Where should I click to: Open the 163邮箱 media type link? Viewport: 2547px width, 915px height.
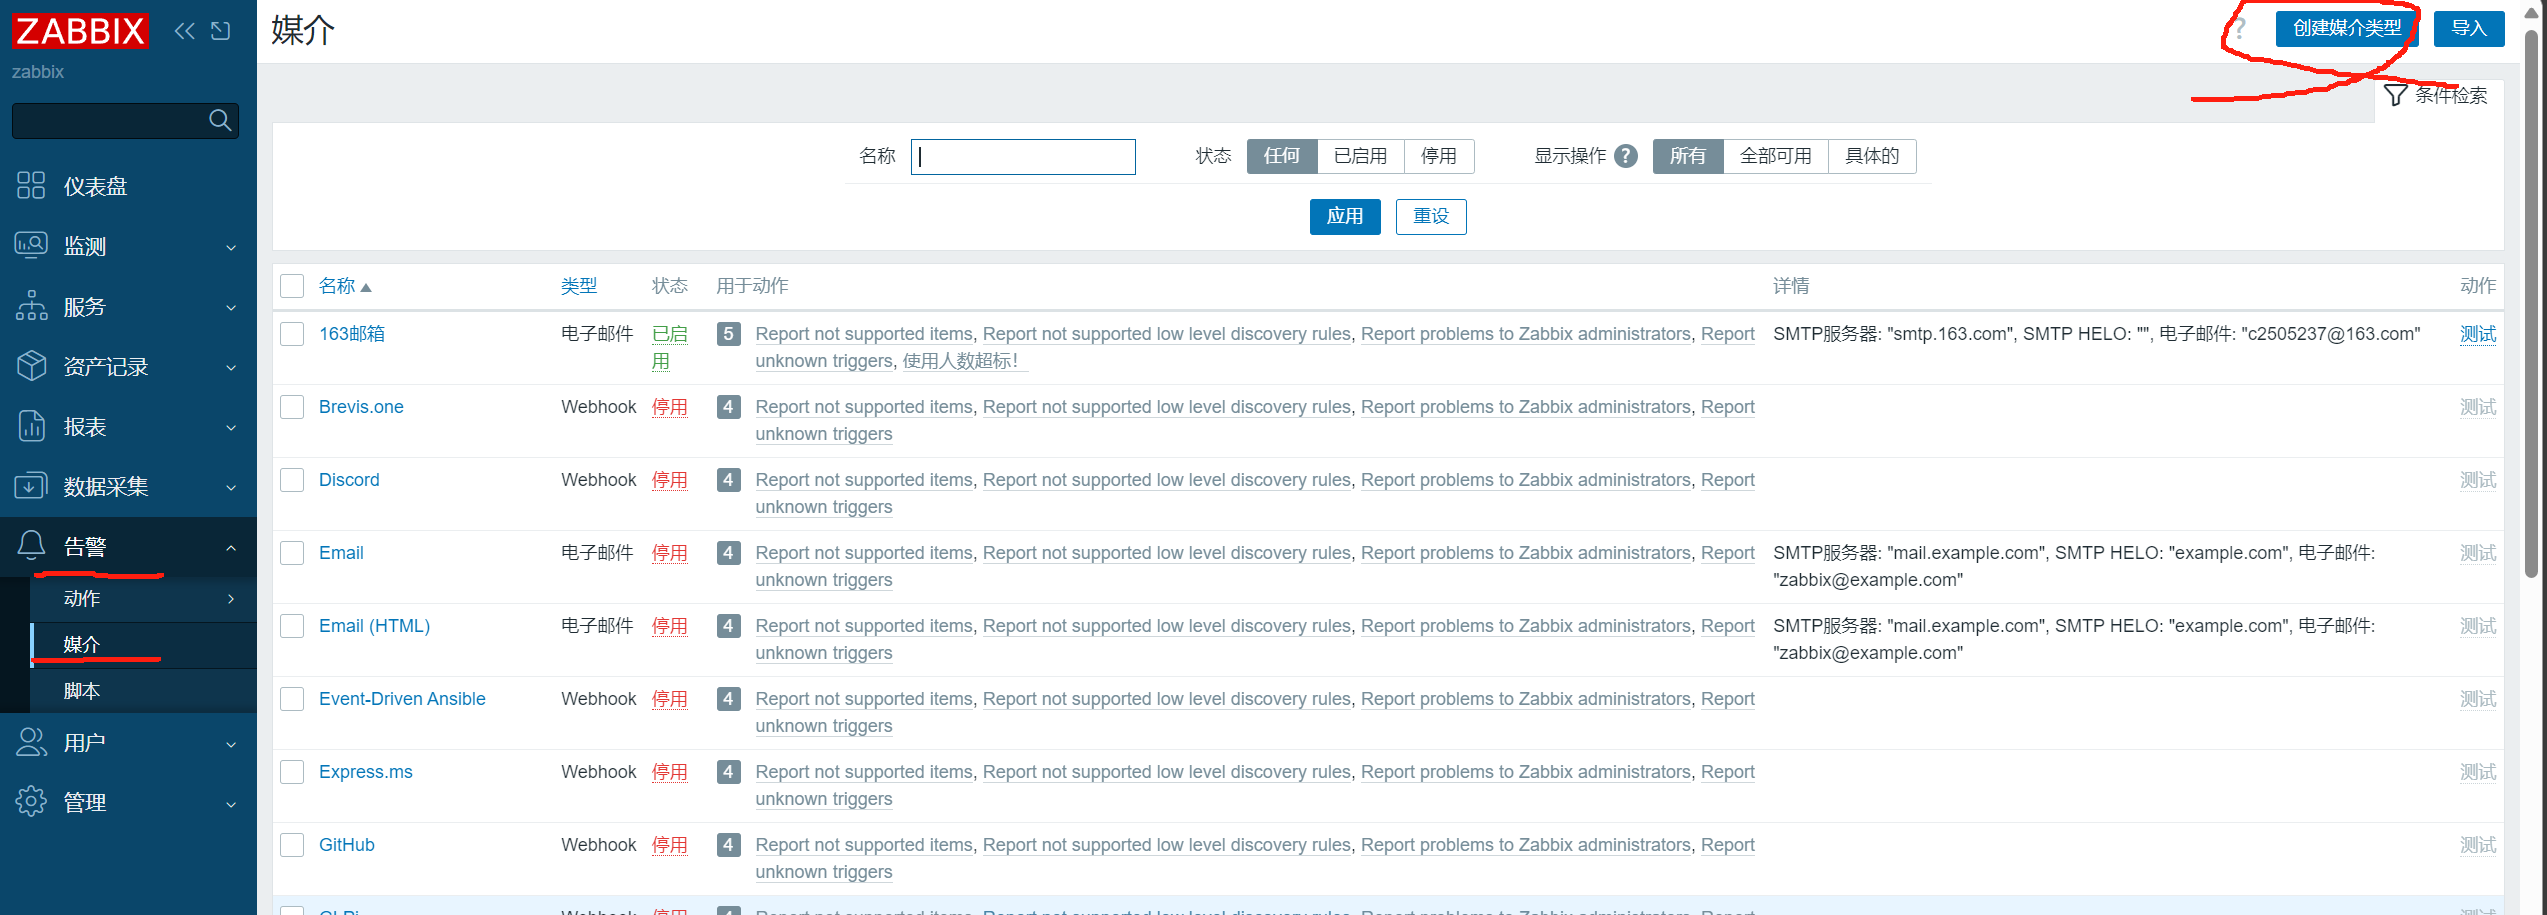352,334
